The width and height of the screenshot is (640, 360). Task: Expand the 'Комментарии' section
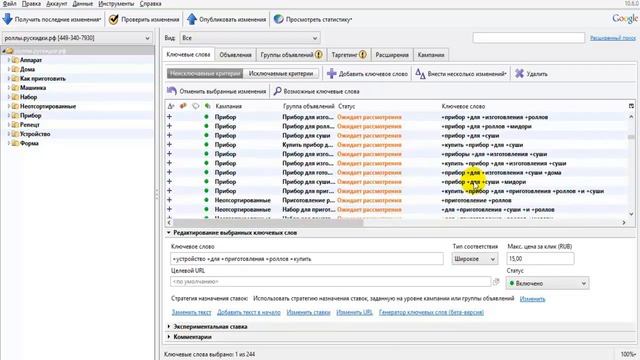[169, 337]
